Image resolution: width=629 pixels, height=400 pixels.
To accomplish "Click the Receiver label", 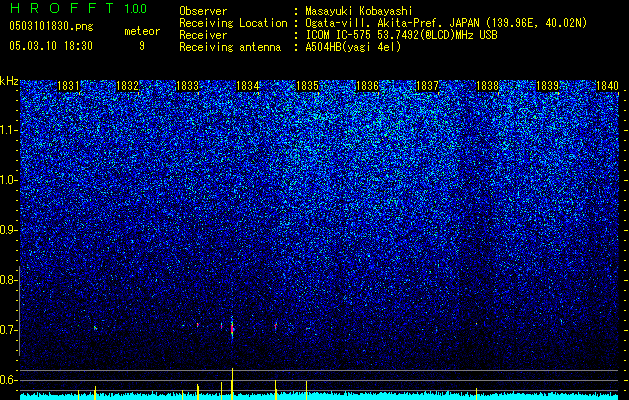I will pos(203,35).
